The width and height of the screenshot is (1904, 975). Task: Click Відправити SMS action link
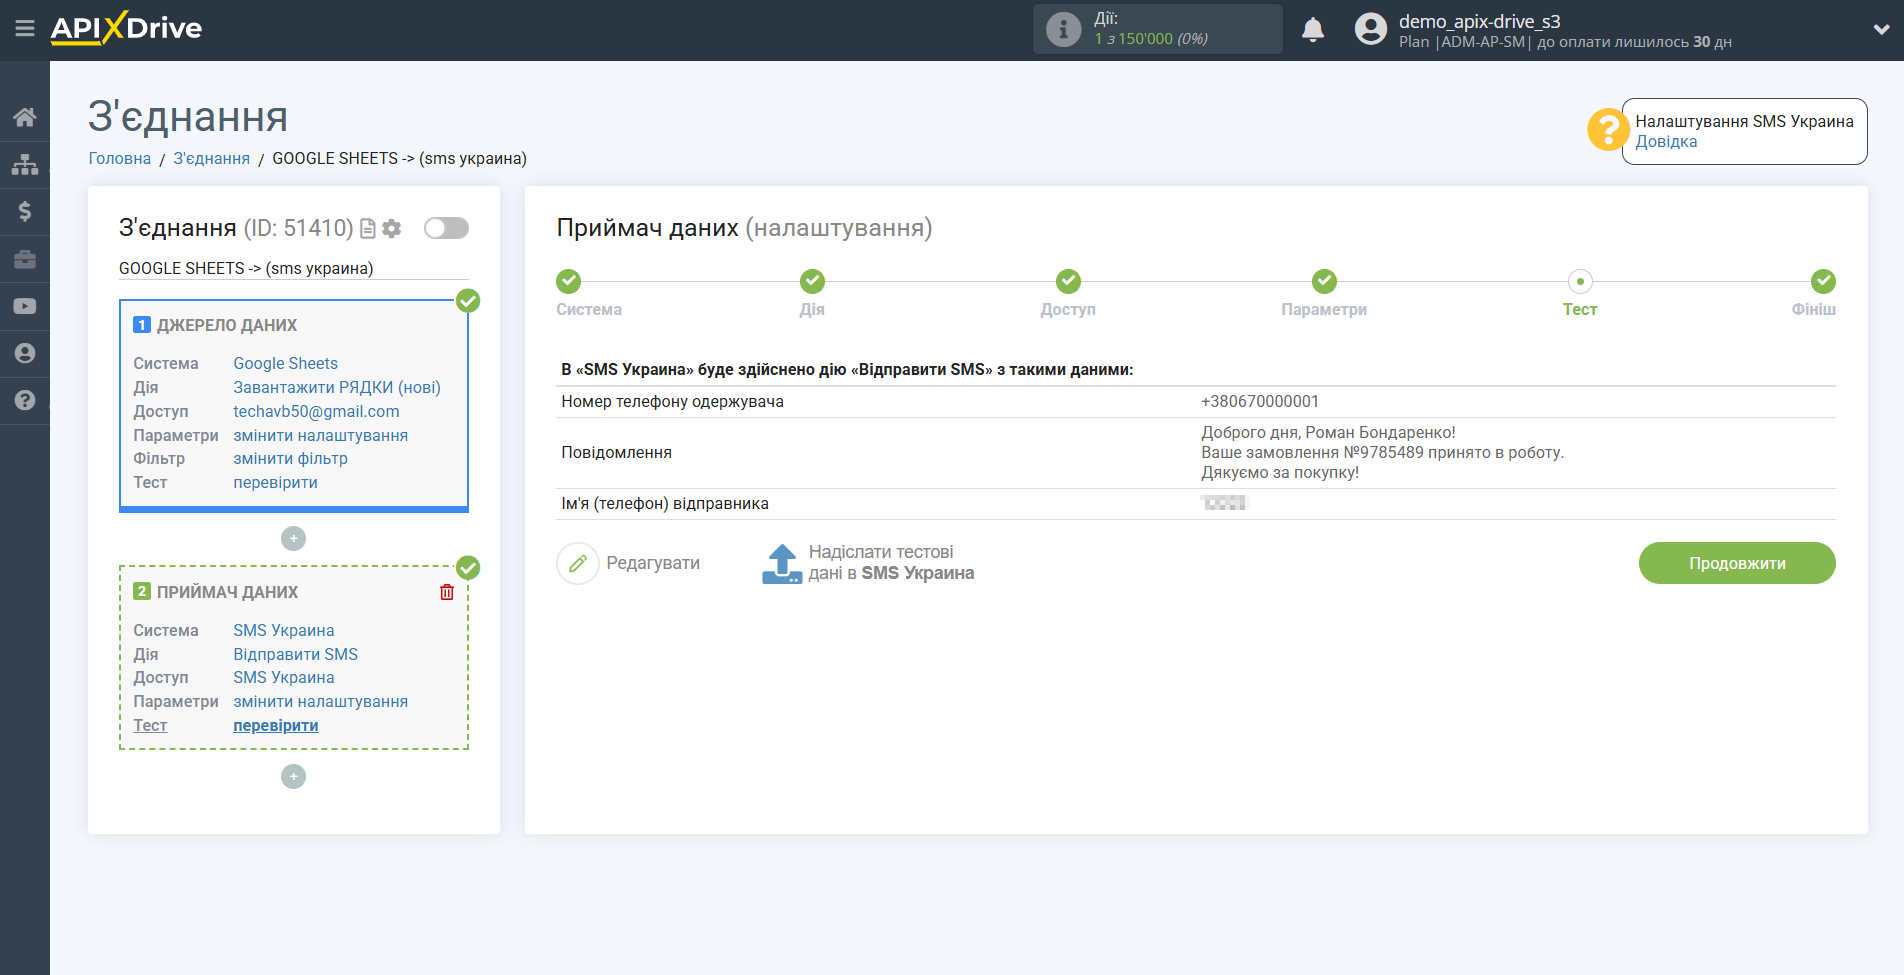coord(295,655)
